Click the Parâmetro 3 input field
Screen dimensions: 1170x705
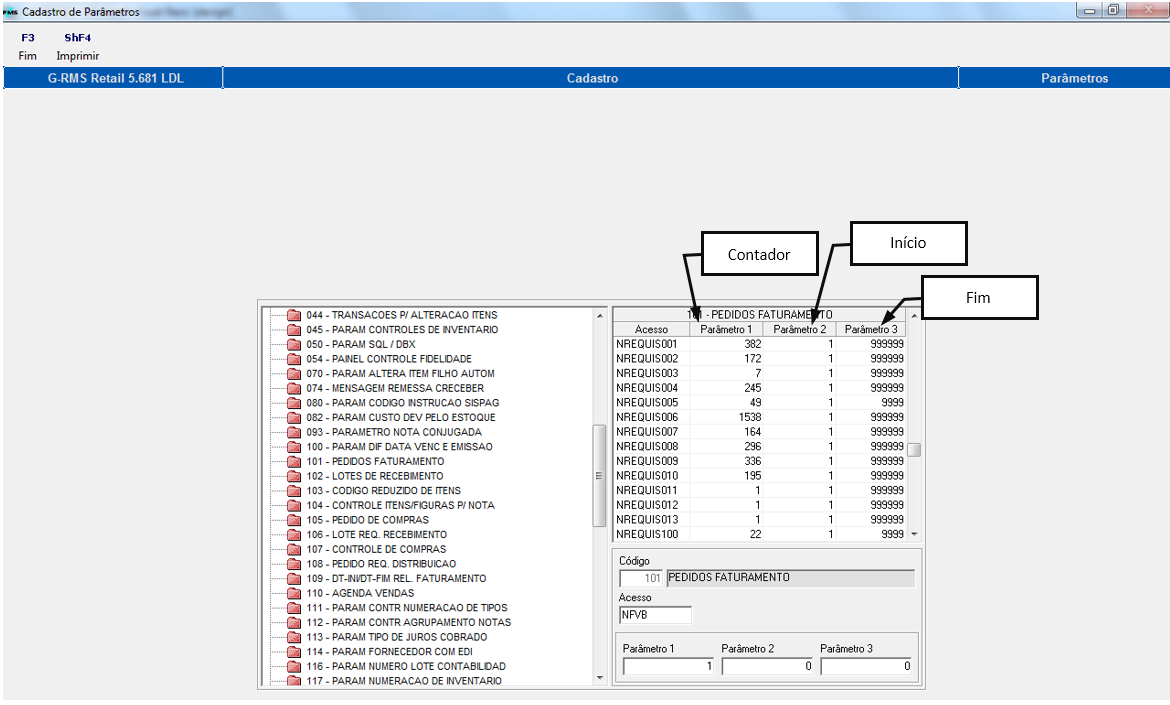point(866,666)
